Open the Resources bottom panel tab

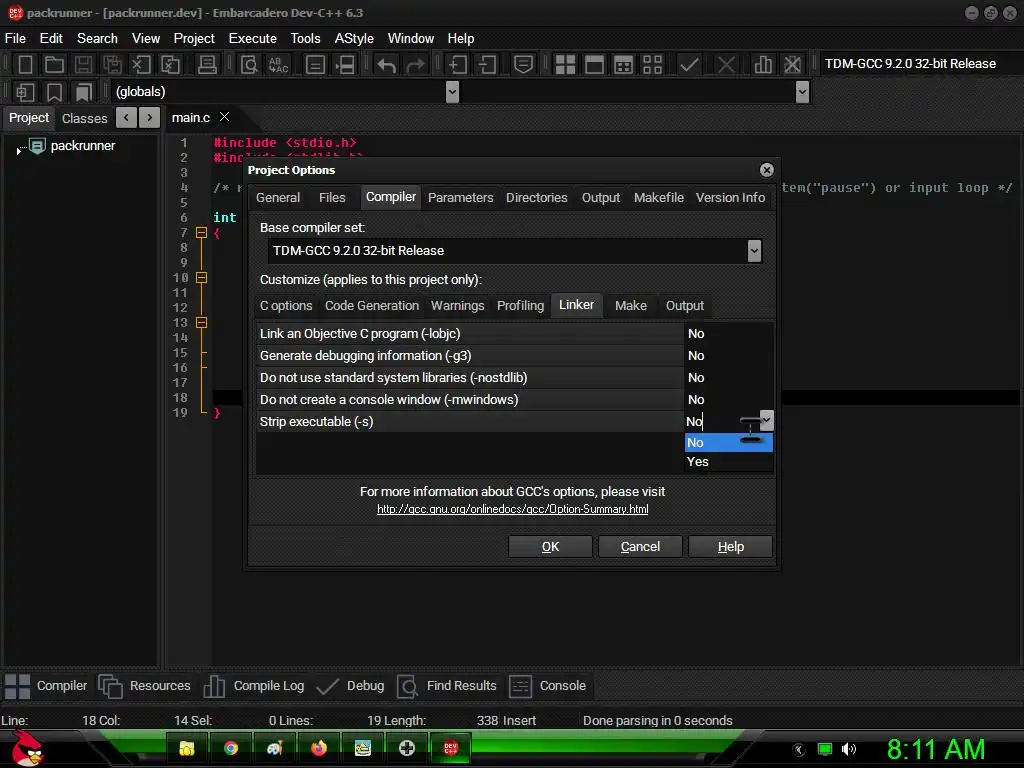144,686
